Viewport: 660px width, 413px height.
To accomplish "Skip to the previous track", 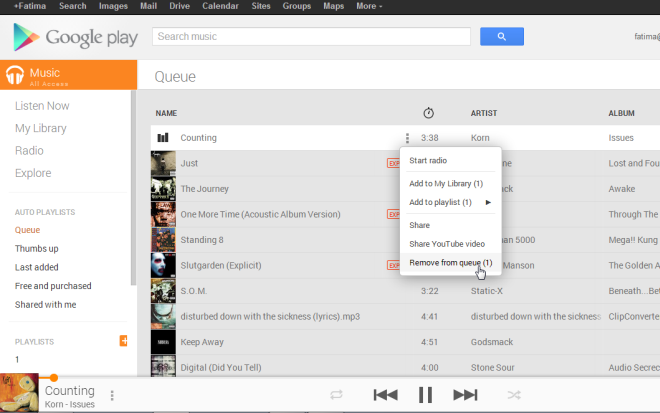I will pyautogui.click(x=385, y=395).
